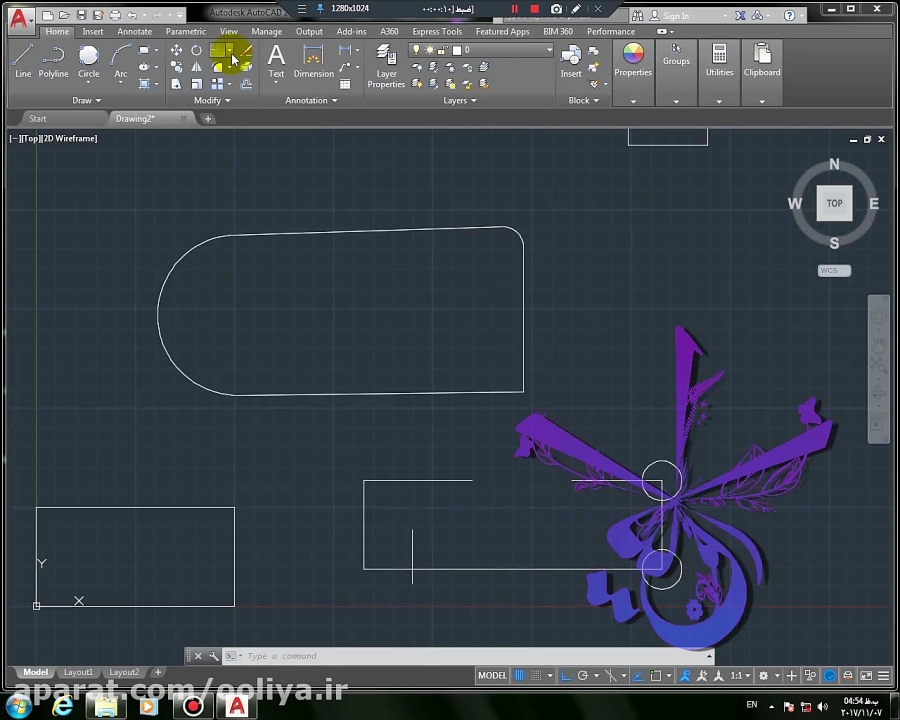Open Layer Properties manager
900x720 pixels.
coord(386,66)
